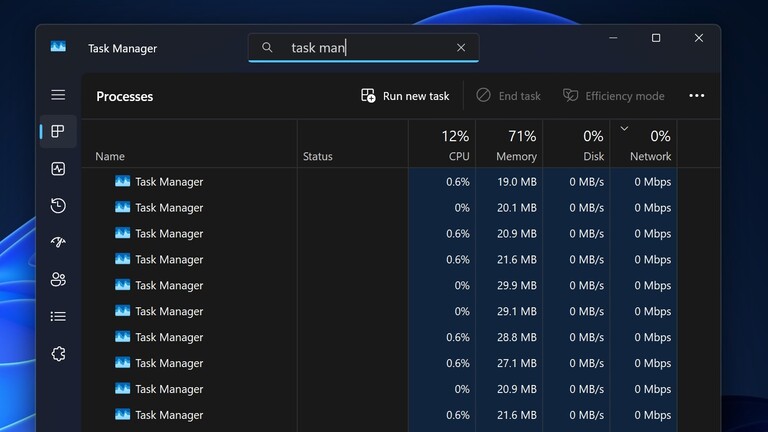The height and width of the screenshot is (432, 768).
Task: Select the Processes page icon in sidebar
Action: pyautogui.click(x=58, y=131)
